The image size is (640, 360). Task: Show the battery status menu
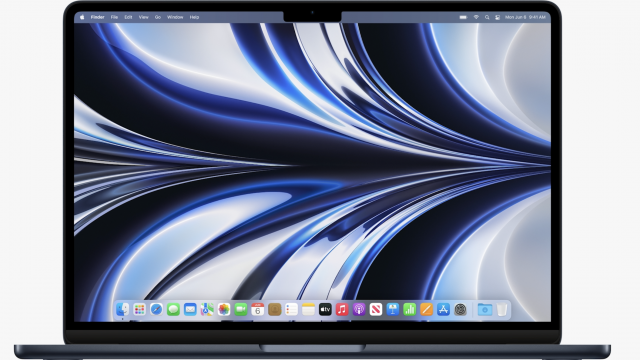point(463,17)
